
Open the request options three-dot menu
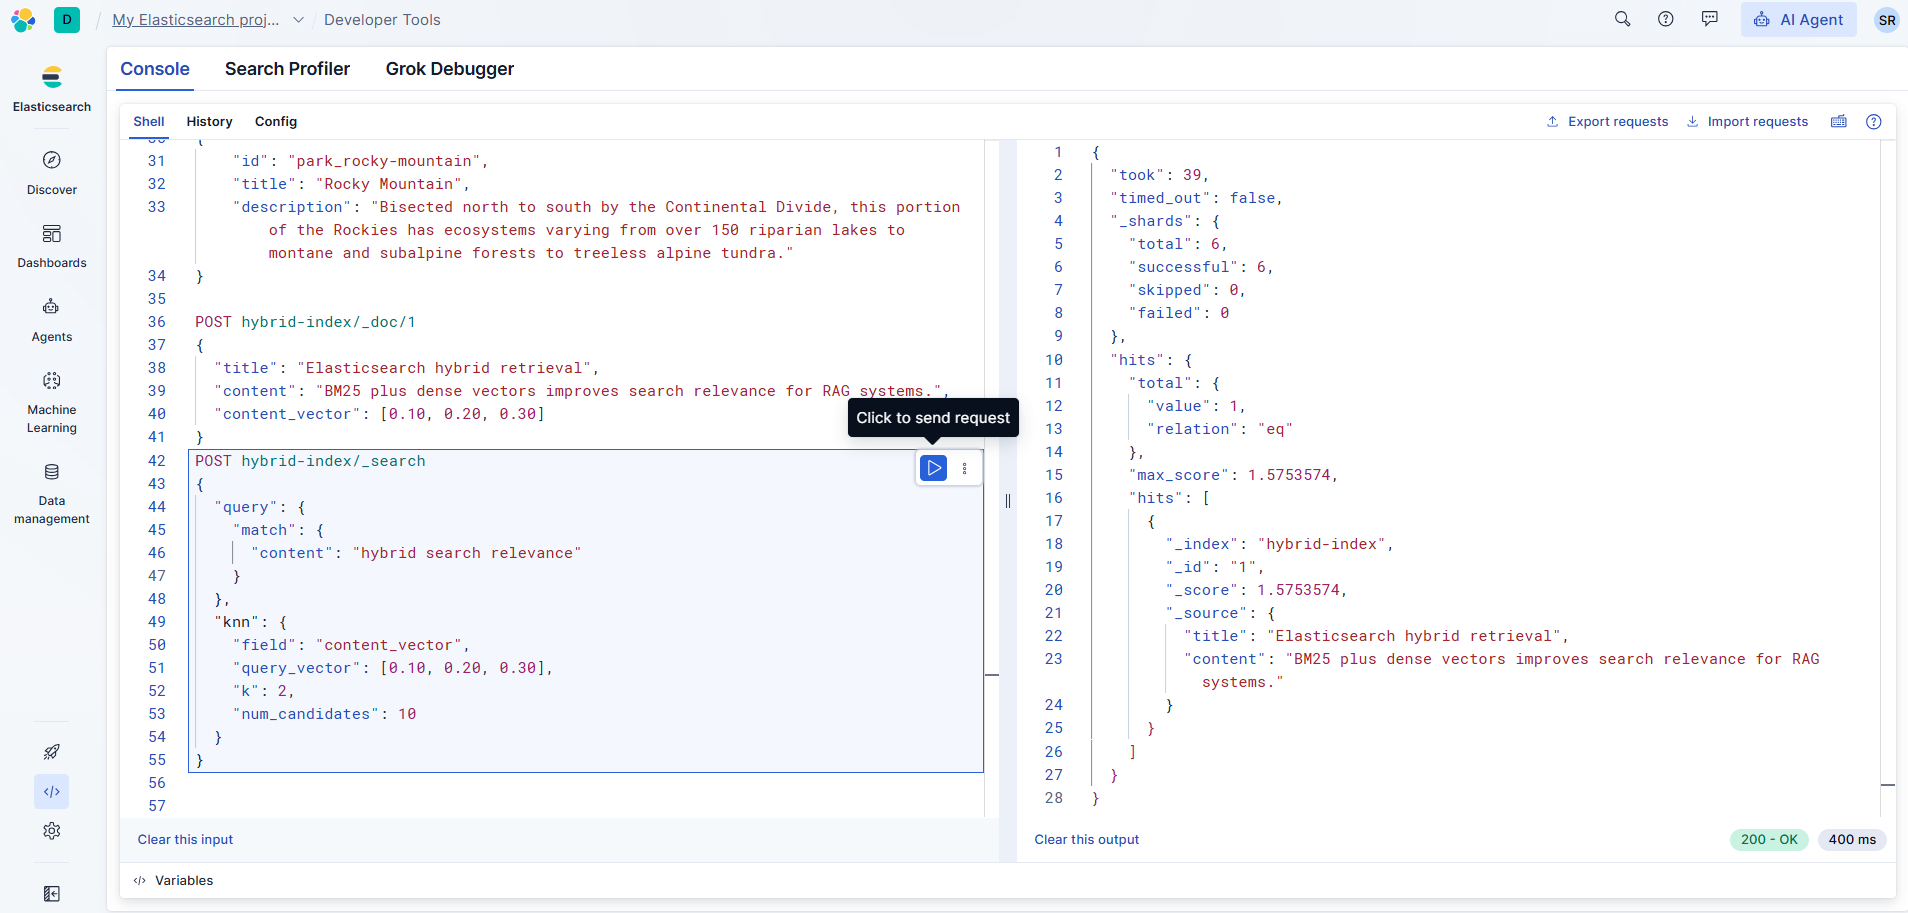(x=964, y=468)
